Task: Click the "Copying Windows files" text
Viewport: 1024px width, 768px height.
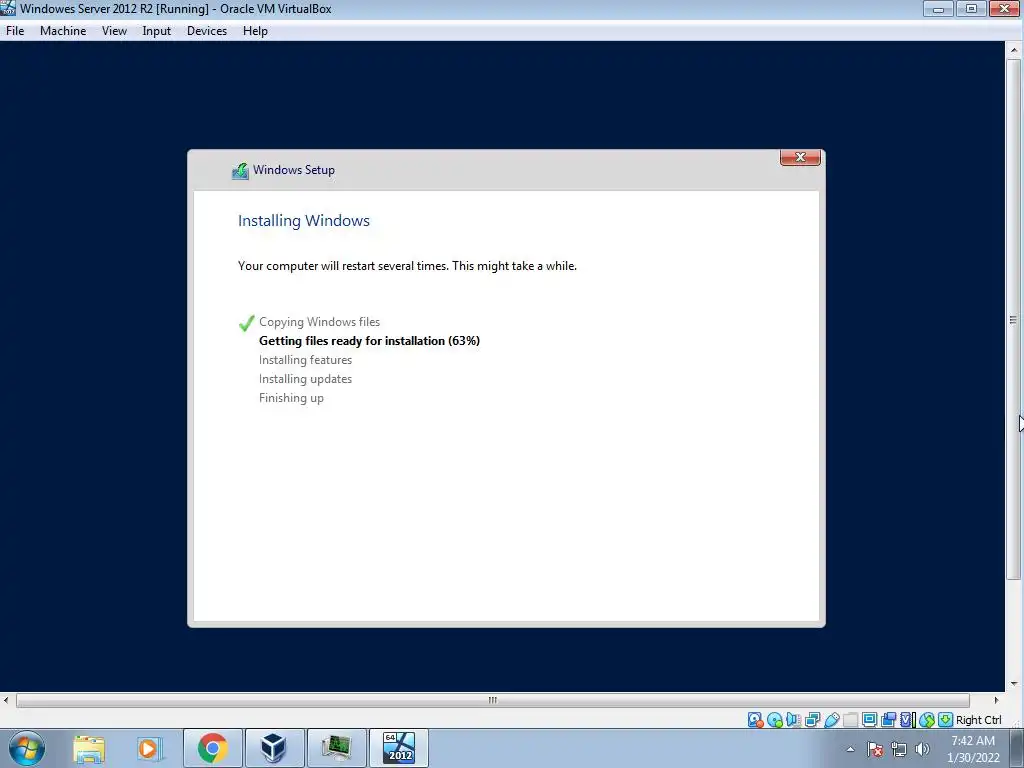Action: click(319, 322)
